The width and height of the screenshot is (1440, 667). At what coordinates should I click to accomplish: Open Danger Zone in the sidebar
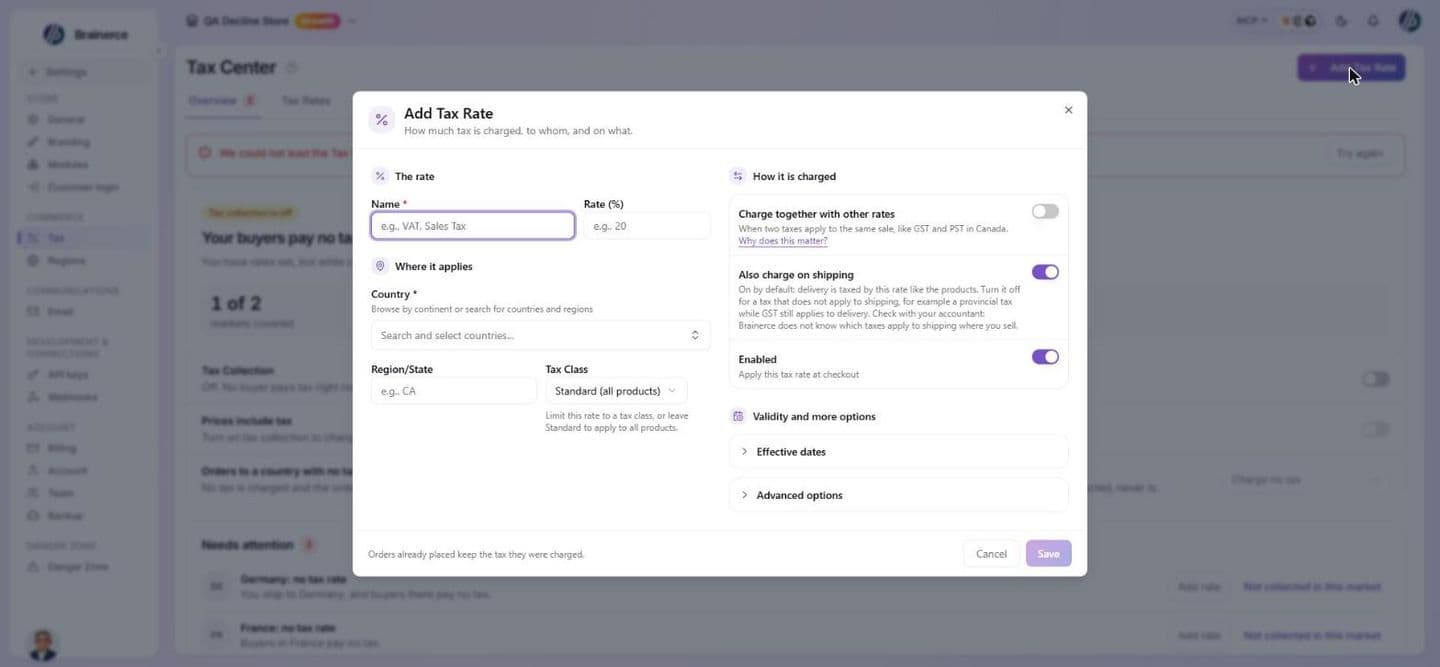[x=77, y=566]
